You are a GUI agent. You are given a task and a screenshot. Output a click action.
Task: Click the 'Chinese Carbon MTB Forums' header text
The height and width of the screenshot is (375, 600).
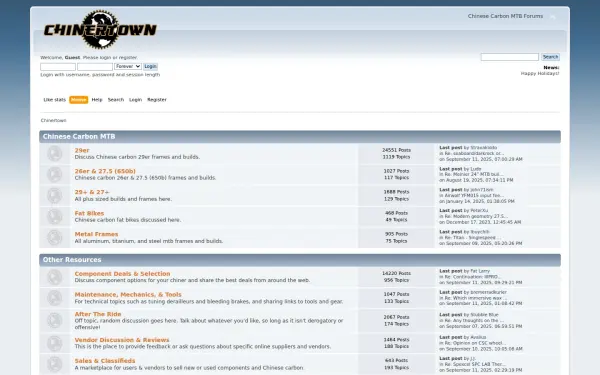(505, 16)
